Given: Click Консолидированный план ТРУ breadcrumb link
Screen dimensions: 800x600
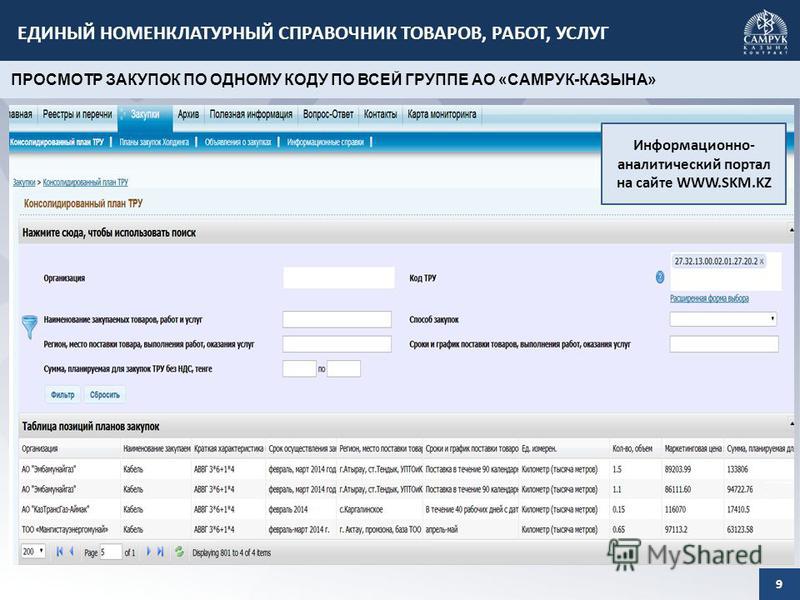Looking at the screenshot, I should point(85,182).
